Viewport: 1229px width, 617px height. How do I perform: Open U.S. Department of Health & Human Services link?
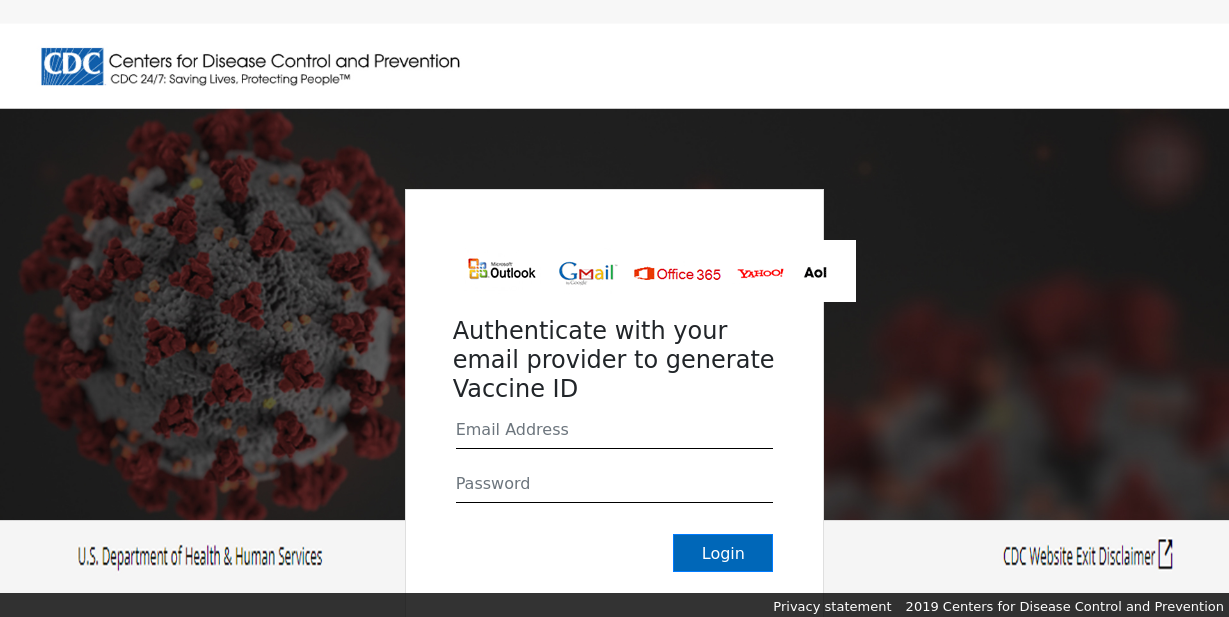200,556
